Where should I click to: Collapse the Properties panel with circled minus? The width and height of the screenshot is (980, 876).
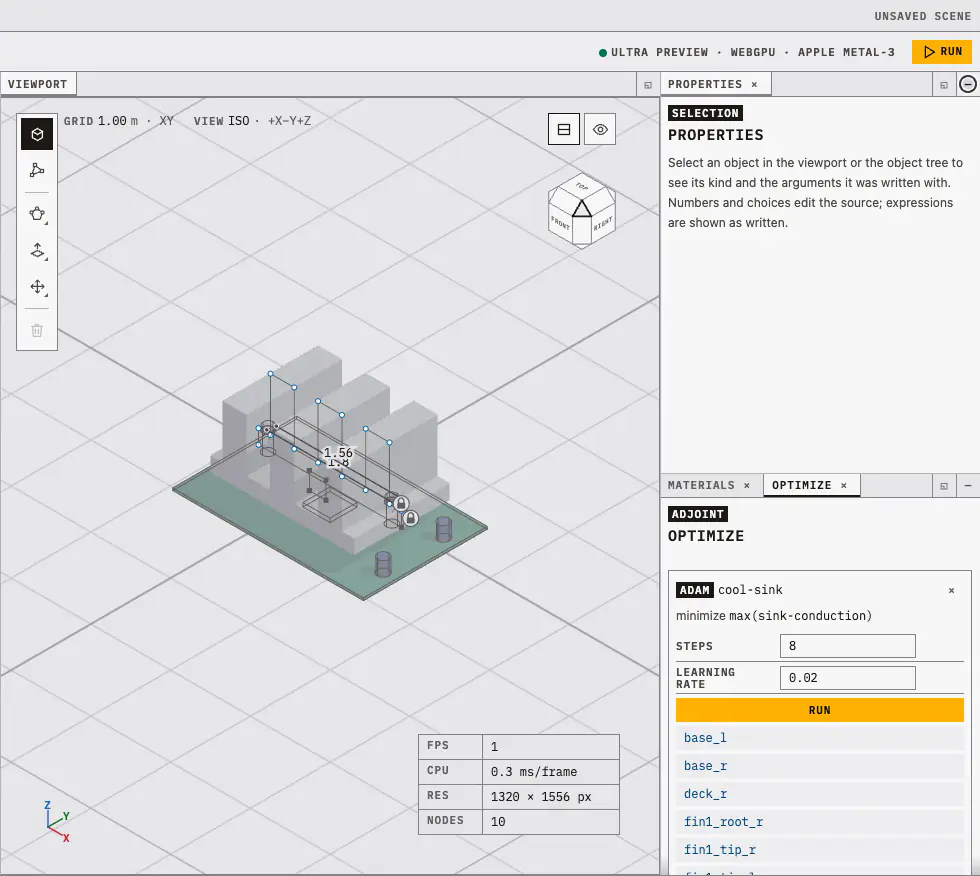tap(968, 84)
